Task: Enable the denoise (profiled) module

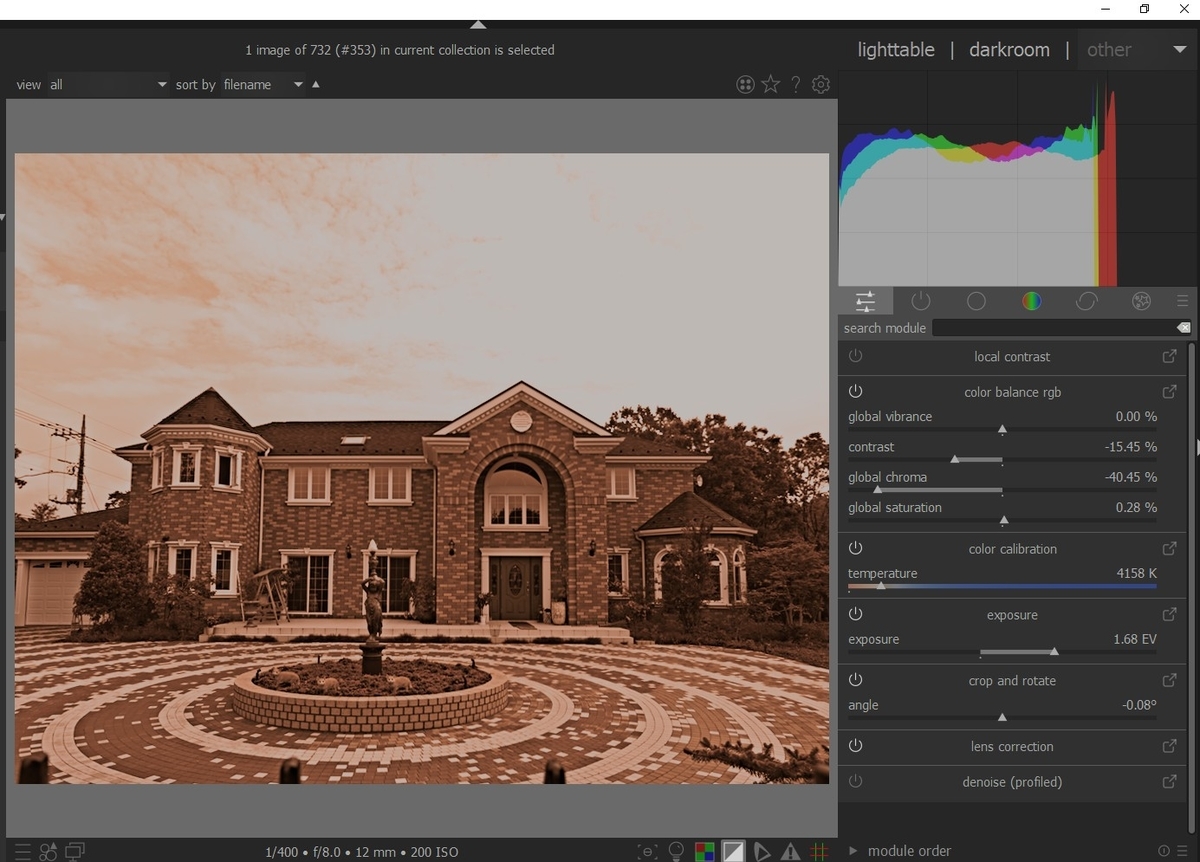Action: 855,782
